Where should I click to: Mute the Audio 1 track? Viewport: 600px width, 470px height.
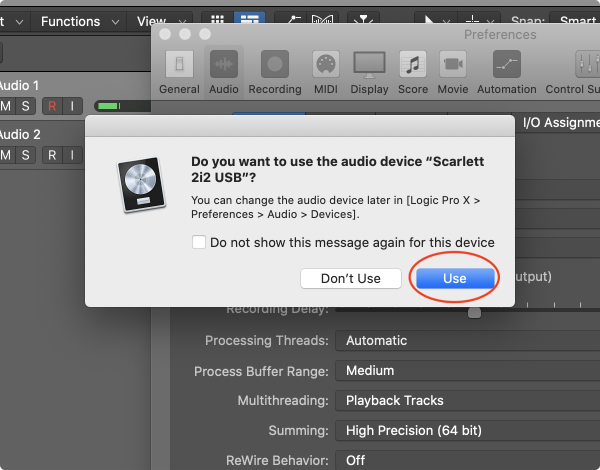[6, 106]
